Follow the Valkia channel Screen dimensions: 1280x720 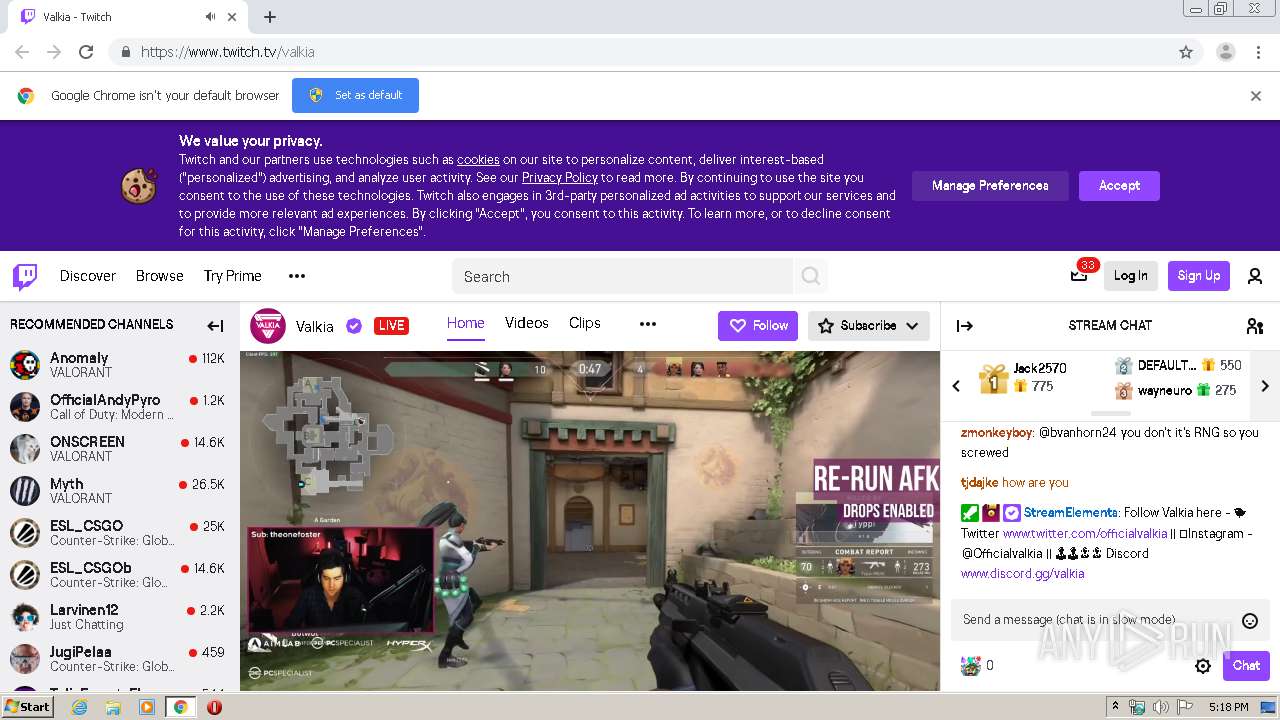tap(758, 326)
